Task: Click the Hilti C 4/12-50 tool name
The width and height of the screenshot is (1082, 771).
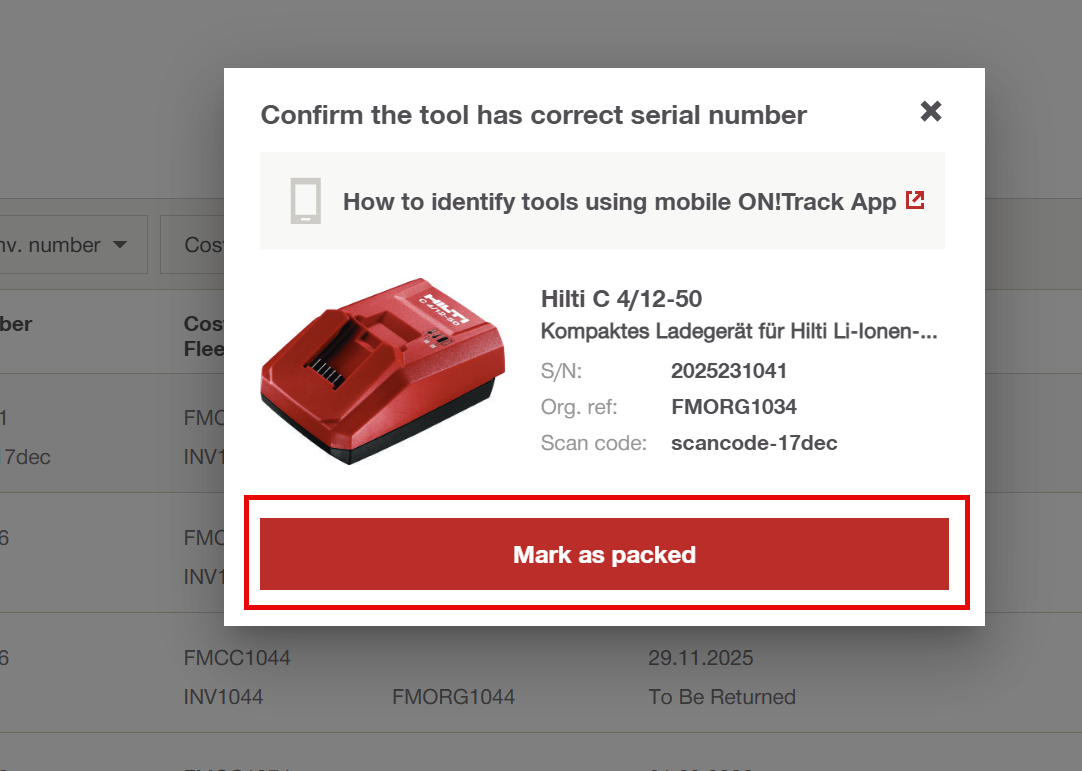Action: 621,298
